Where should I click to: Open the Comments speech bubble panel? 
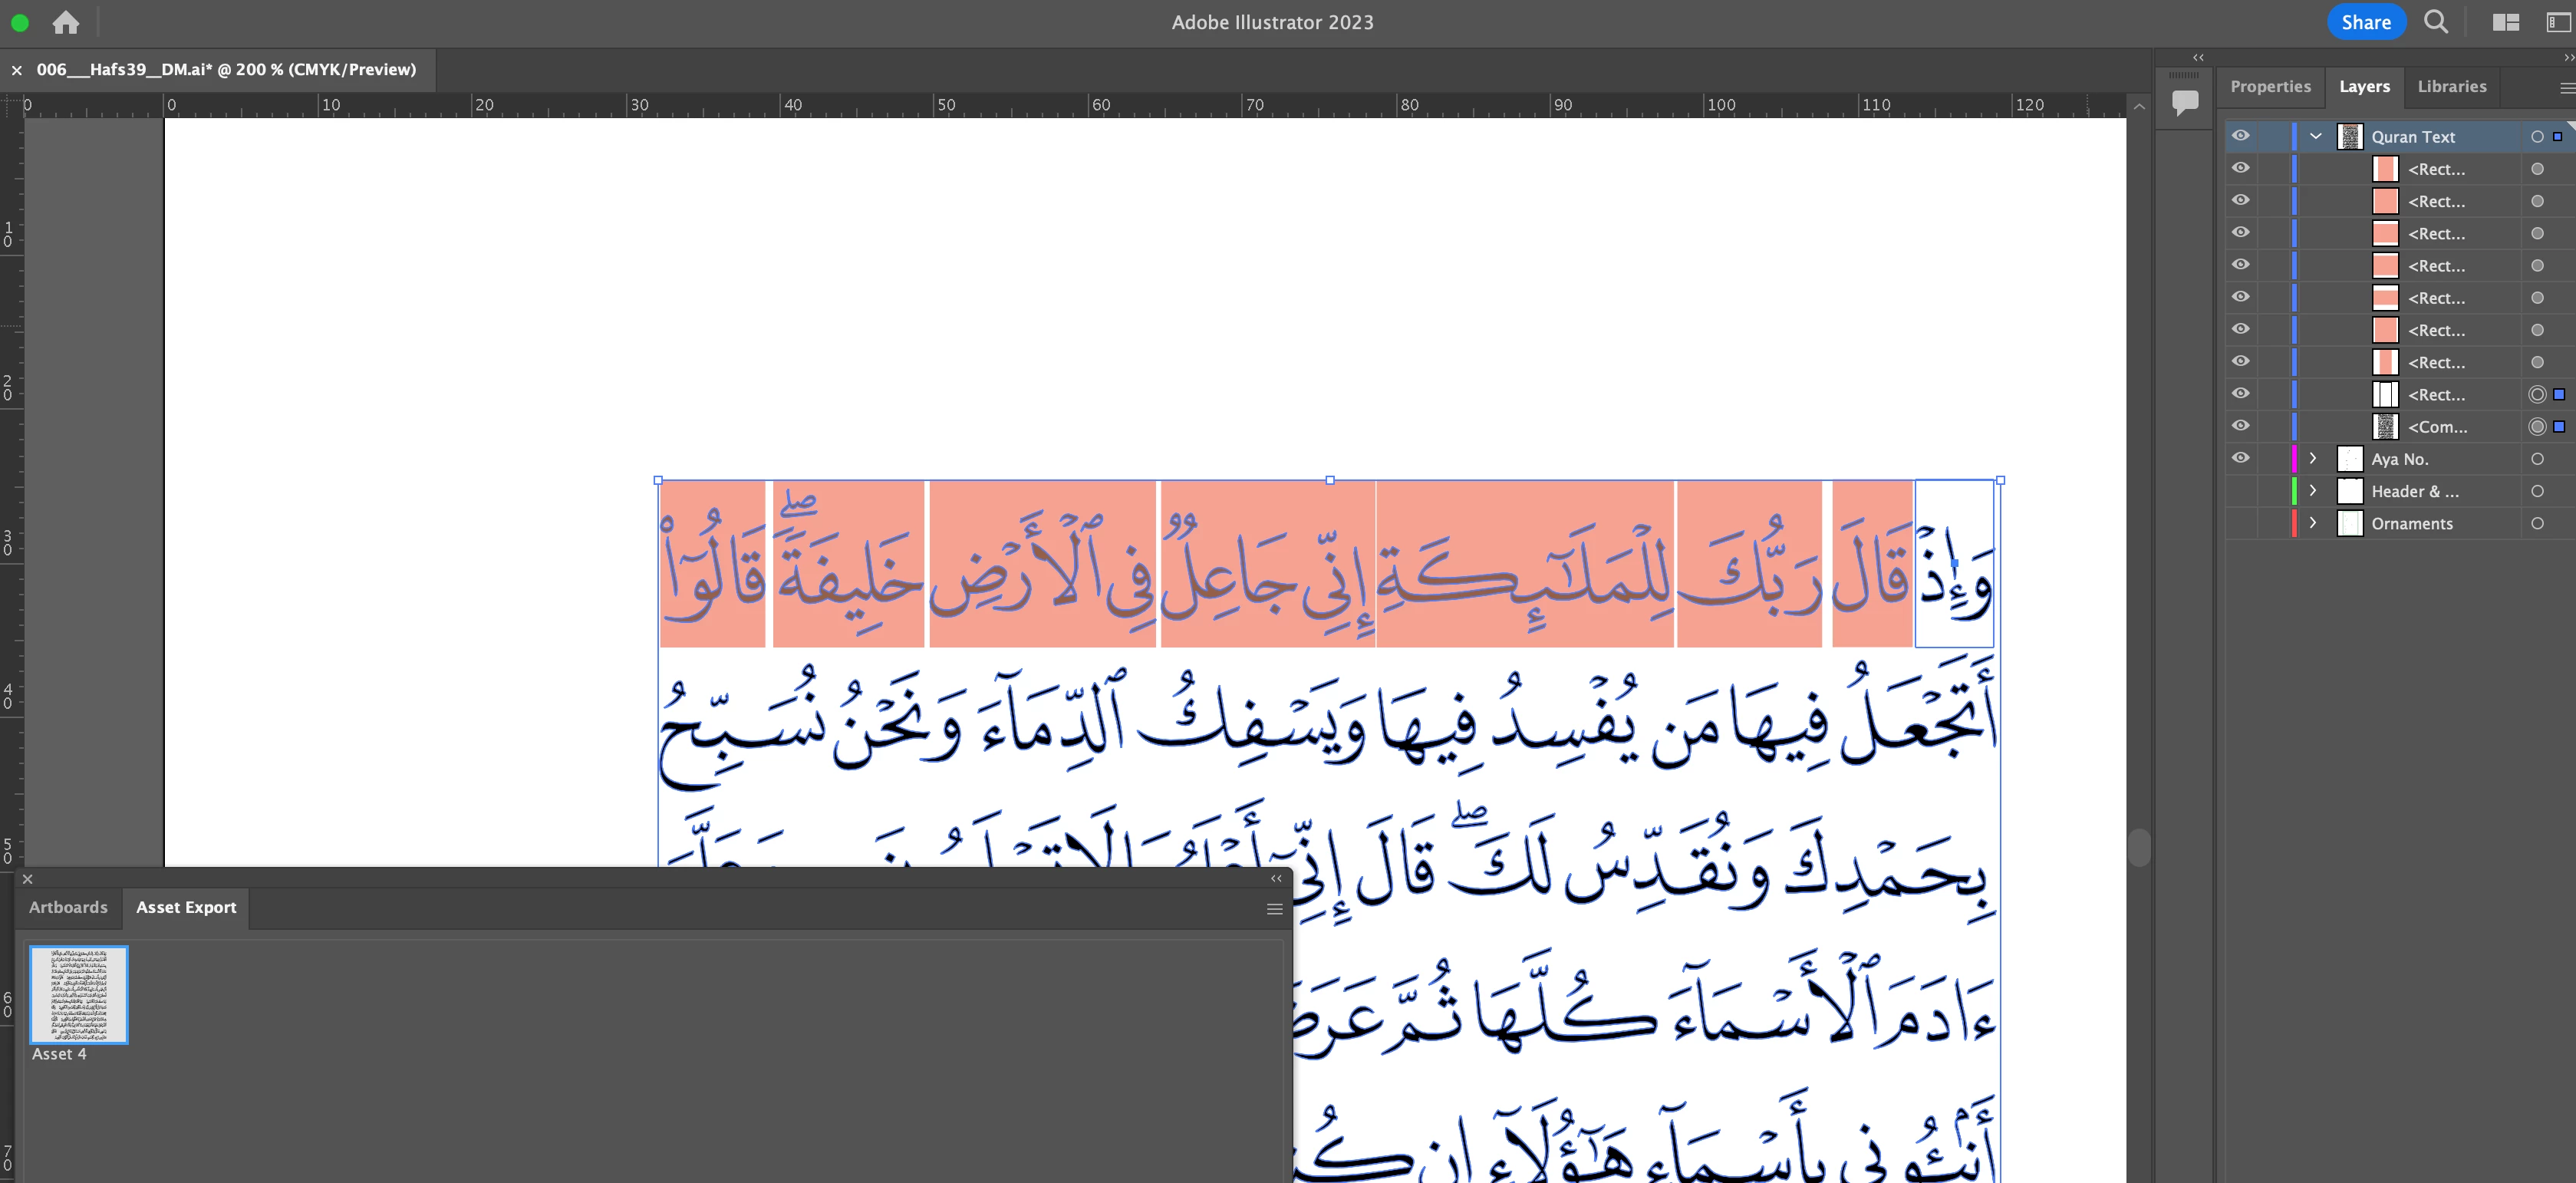pyautogui.click(x=2185, y=101)
